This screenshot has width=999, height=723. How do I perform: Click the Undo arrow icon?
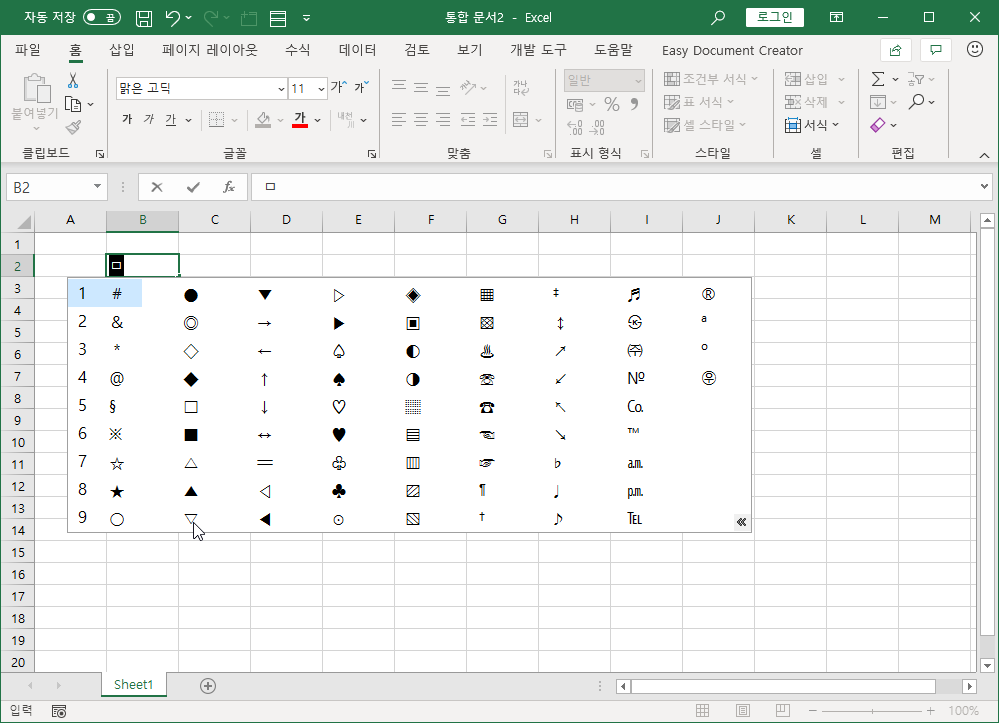click(x=173, y=18)
